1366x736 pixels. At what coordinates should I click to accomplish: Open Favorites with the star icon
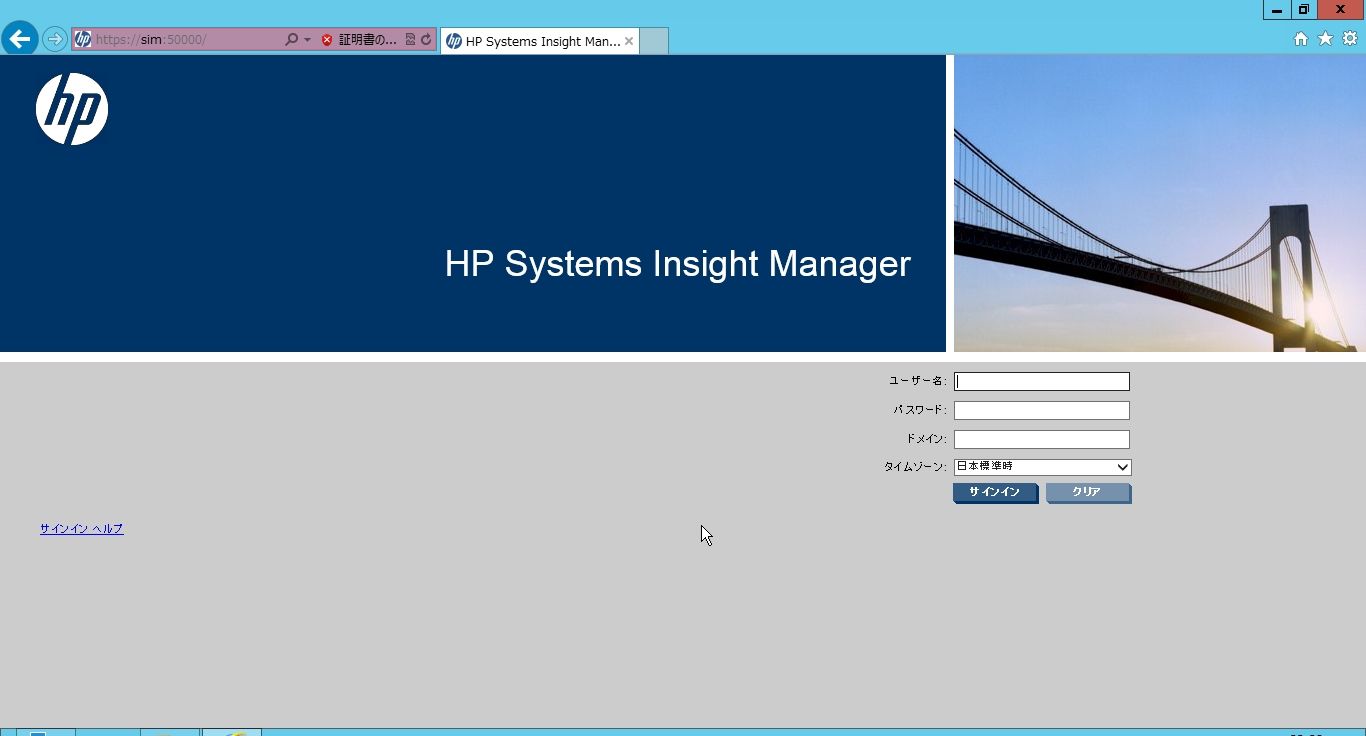(x=1326, y=39)
